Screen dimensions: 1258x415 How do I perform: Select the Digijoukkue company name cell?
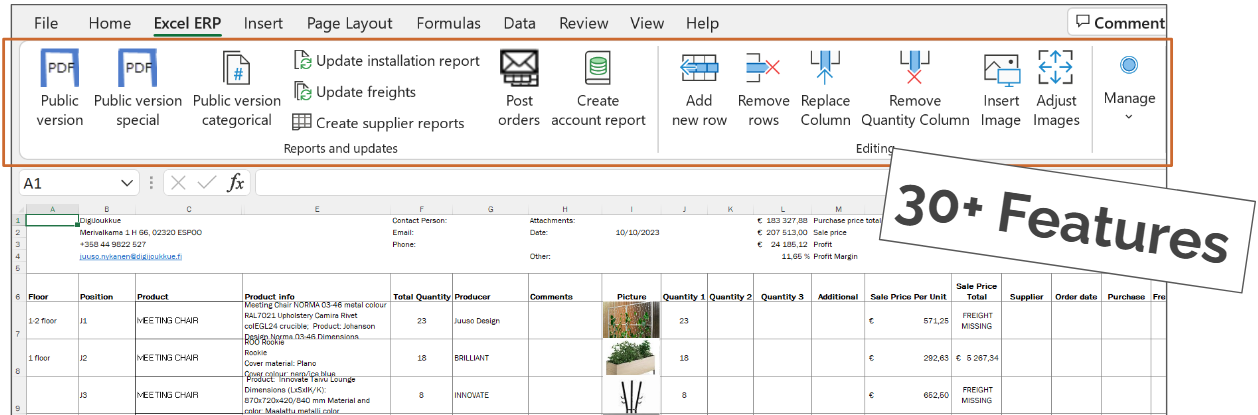(x=105, y=219)
